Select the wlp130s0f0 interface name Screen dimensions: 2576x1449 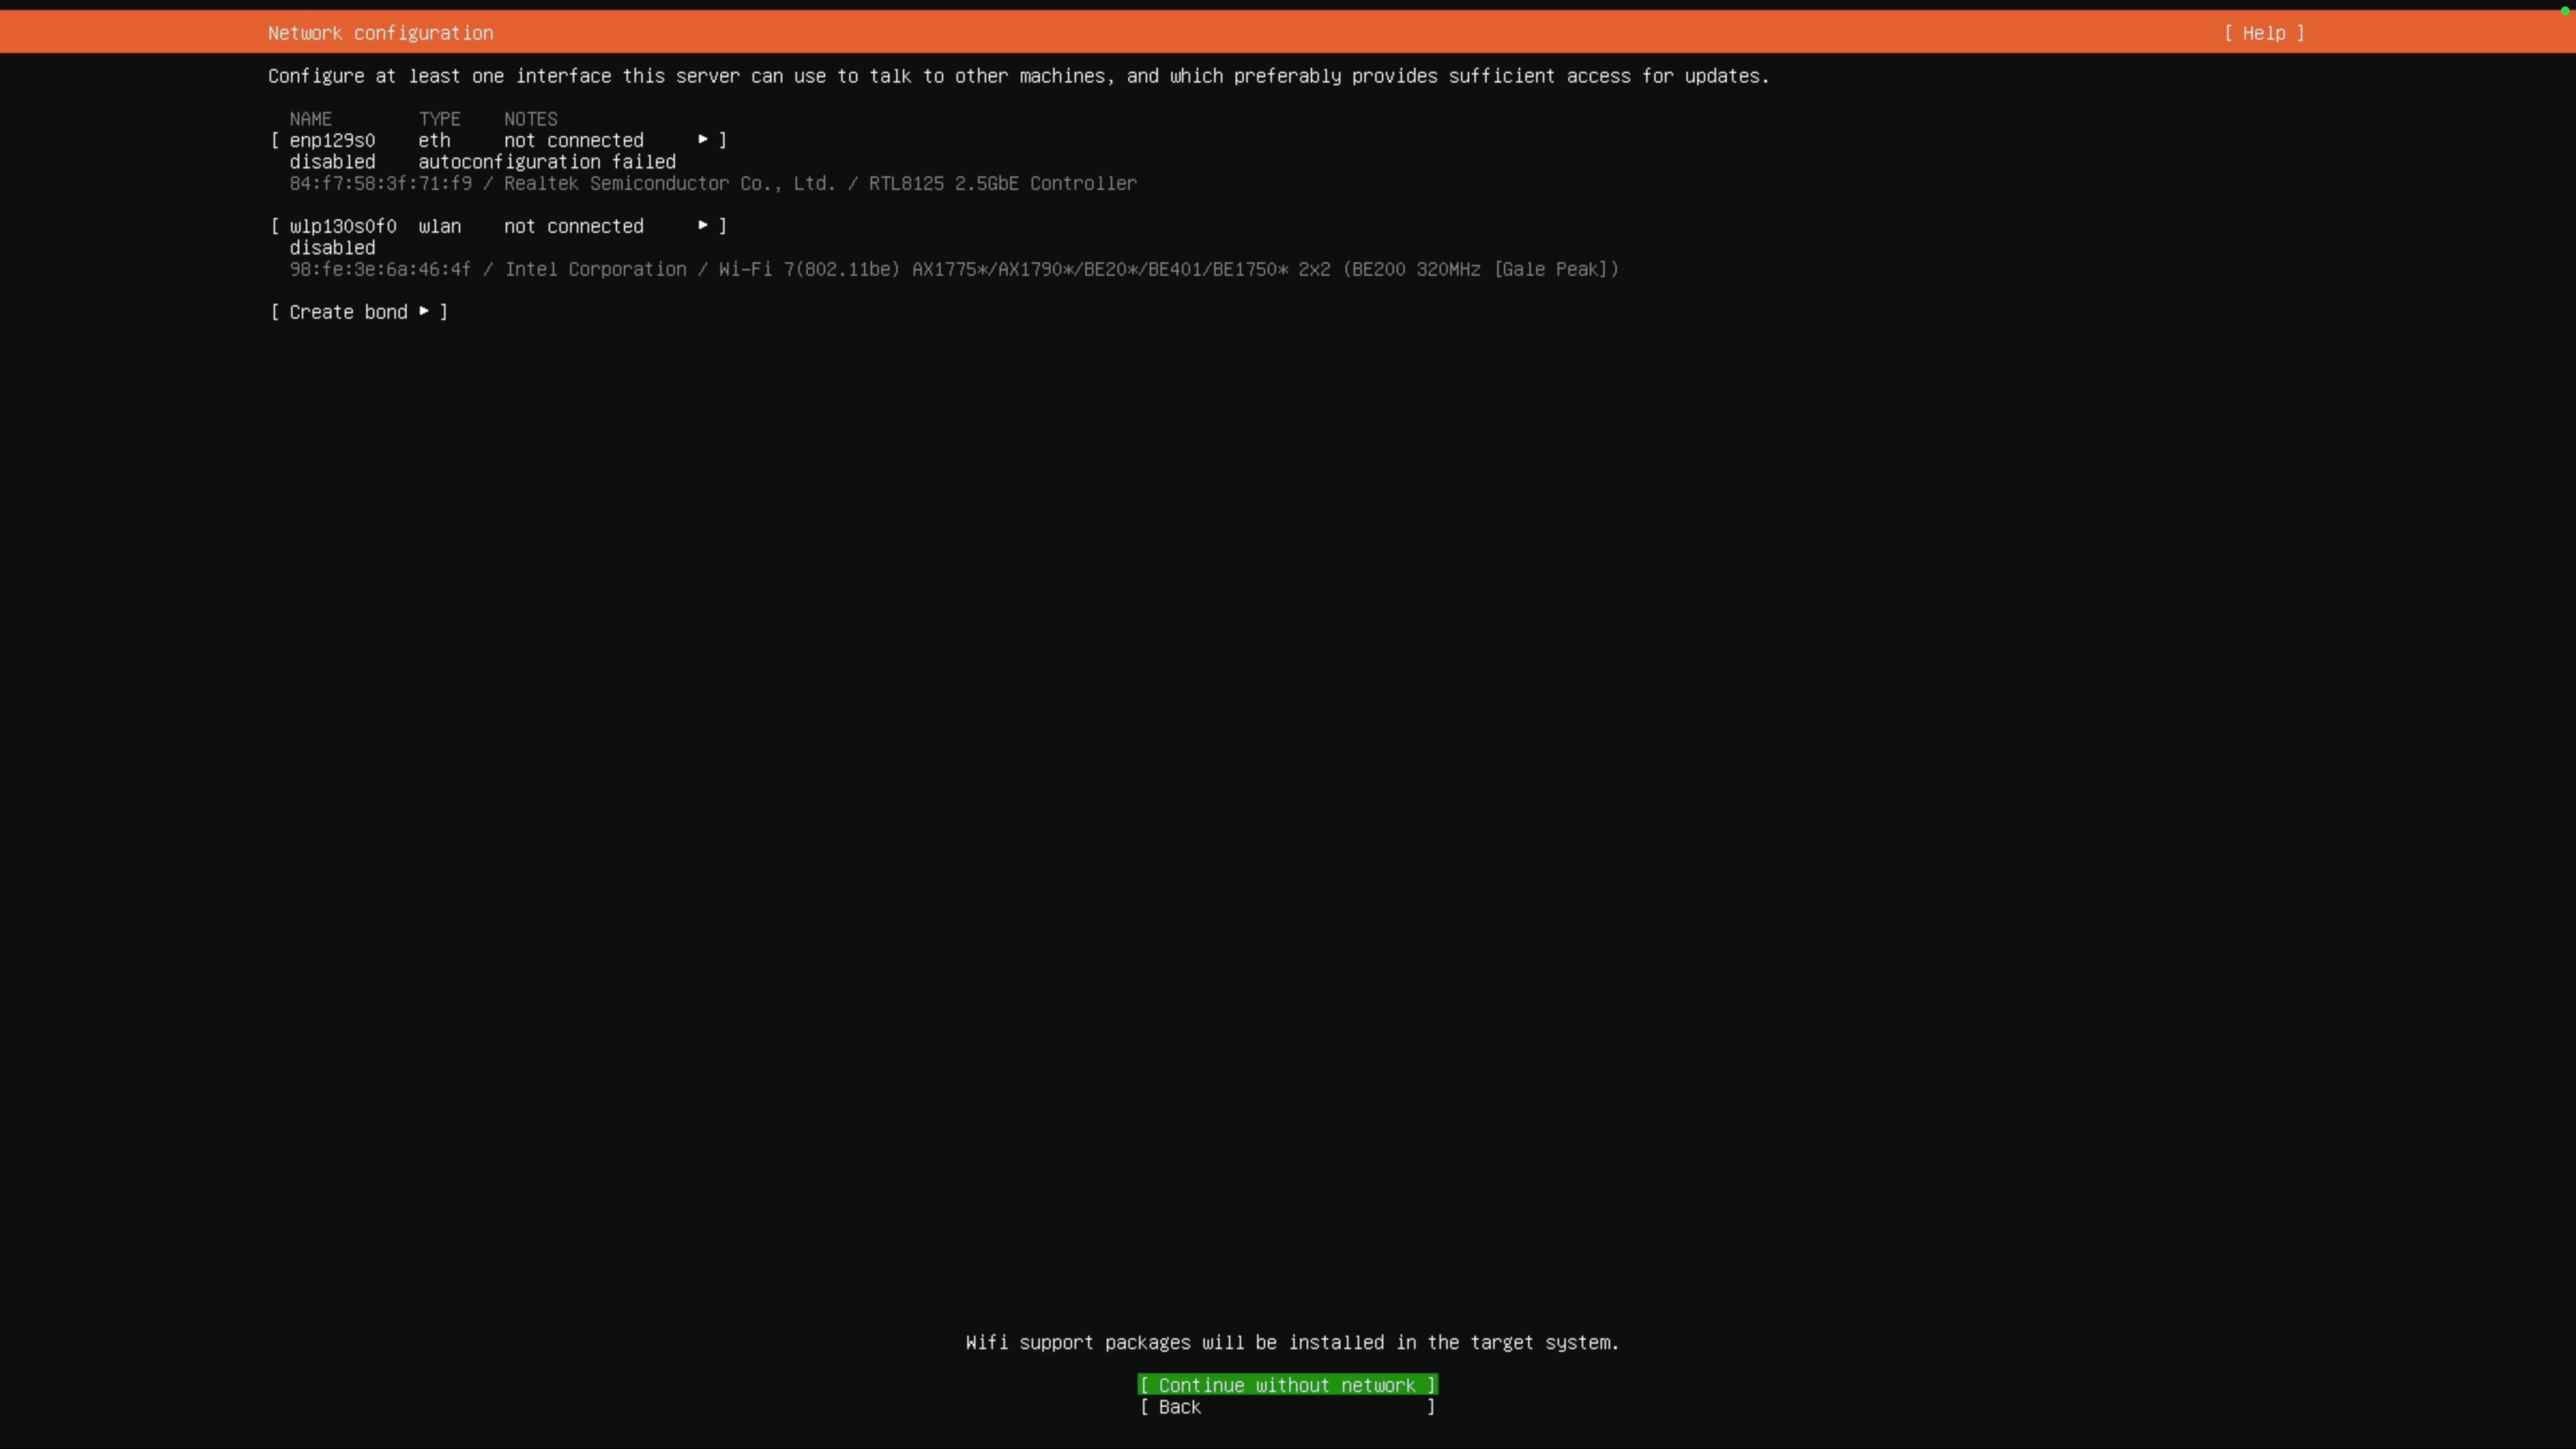[343, 226]
